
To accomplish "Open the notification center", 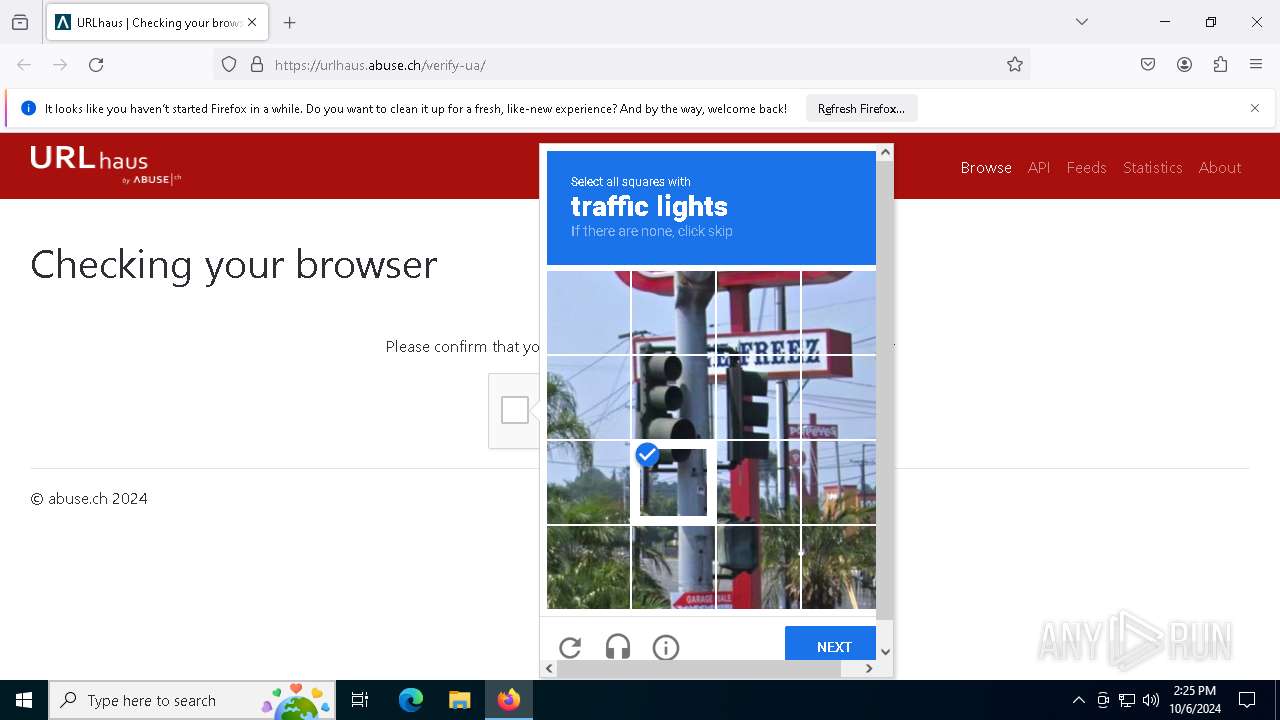I will click(x=1247, y=700).
